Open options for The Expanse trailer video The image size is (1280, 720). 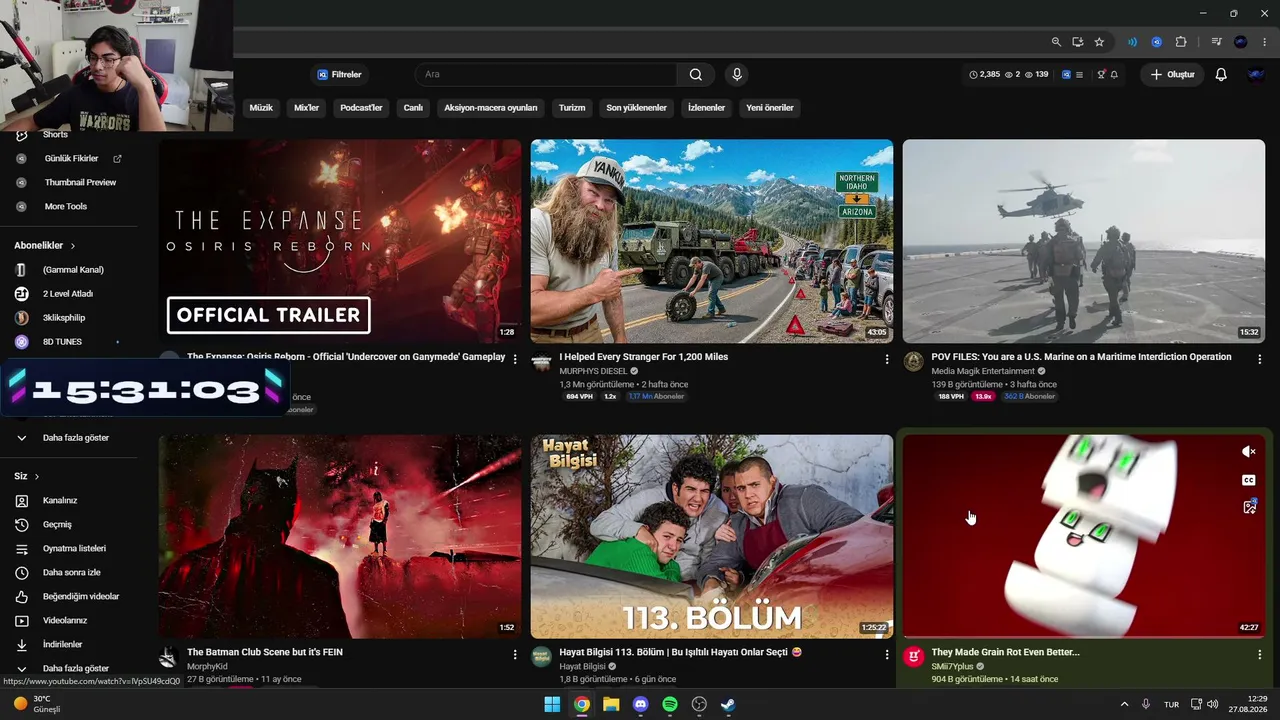point(515,359)
